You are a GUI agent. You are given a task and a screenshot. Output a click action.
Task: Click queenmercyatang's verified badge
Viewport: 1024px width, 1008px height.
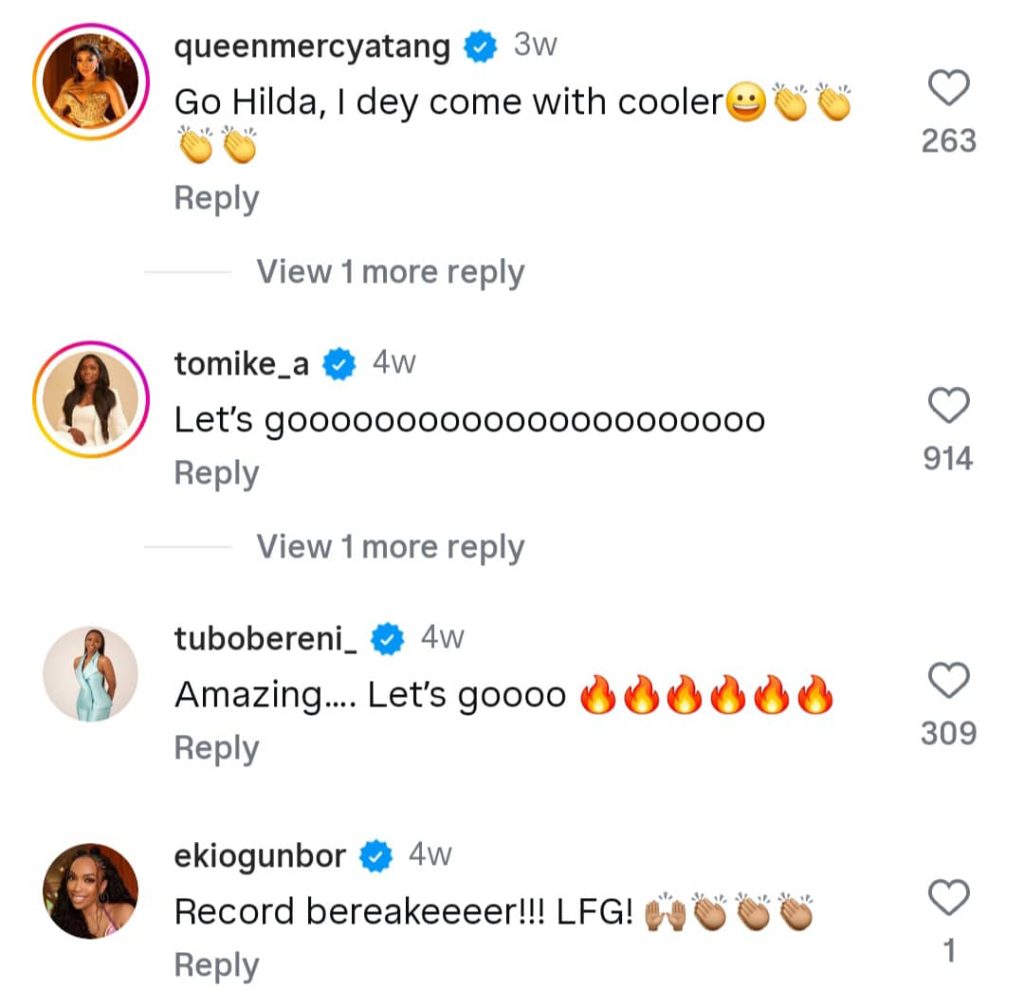pos(481,48)
